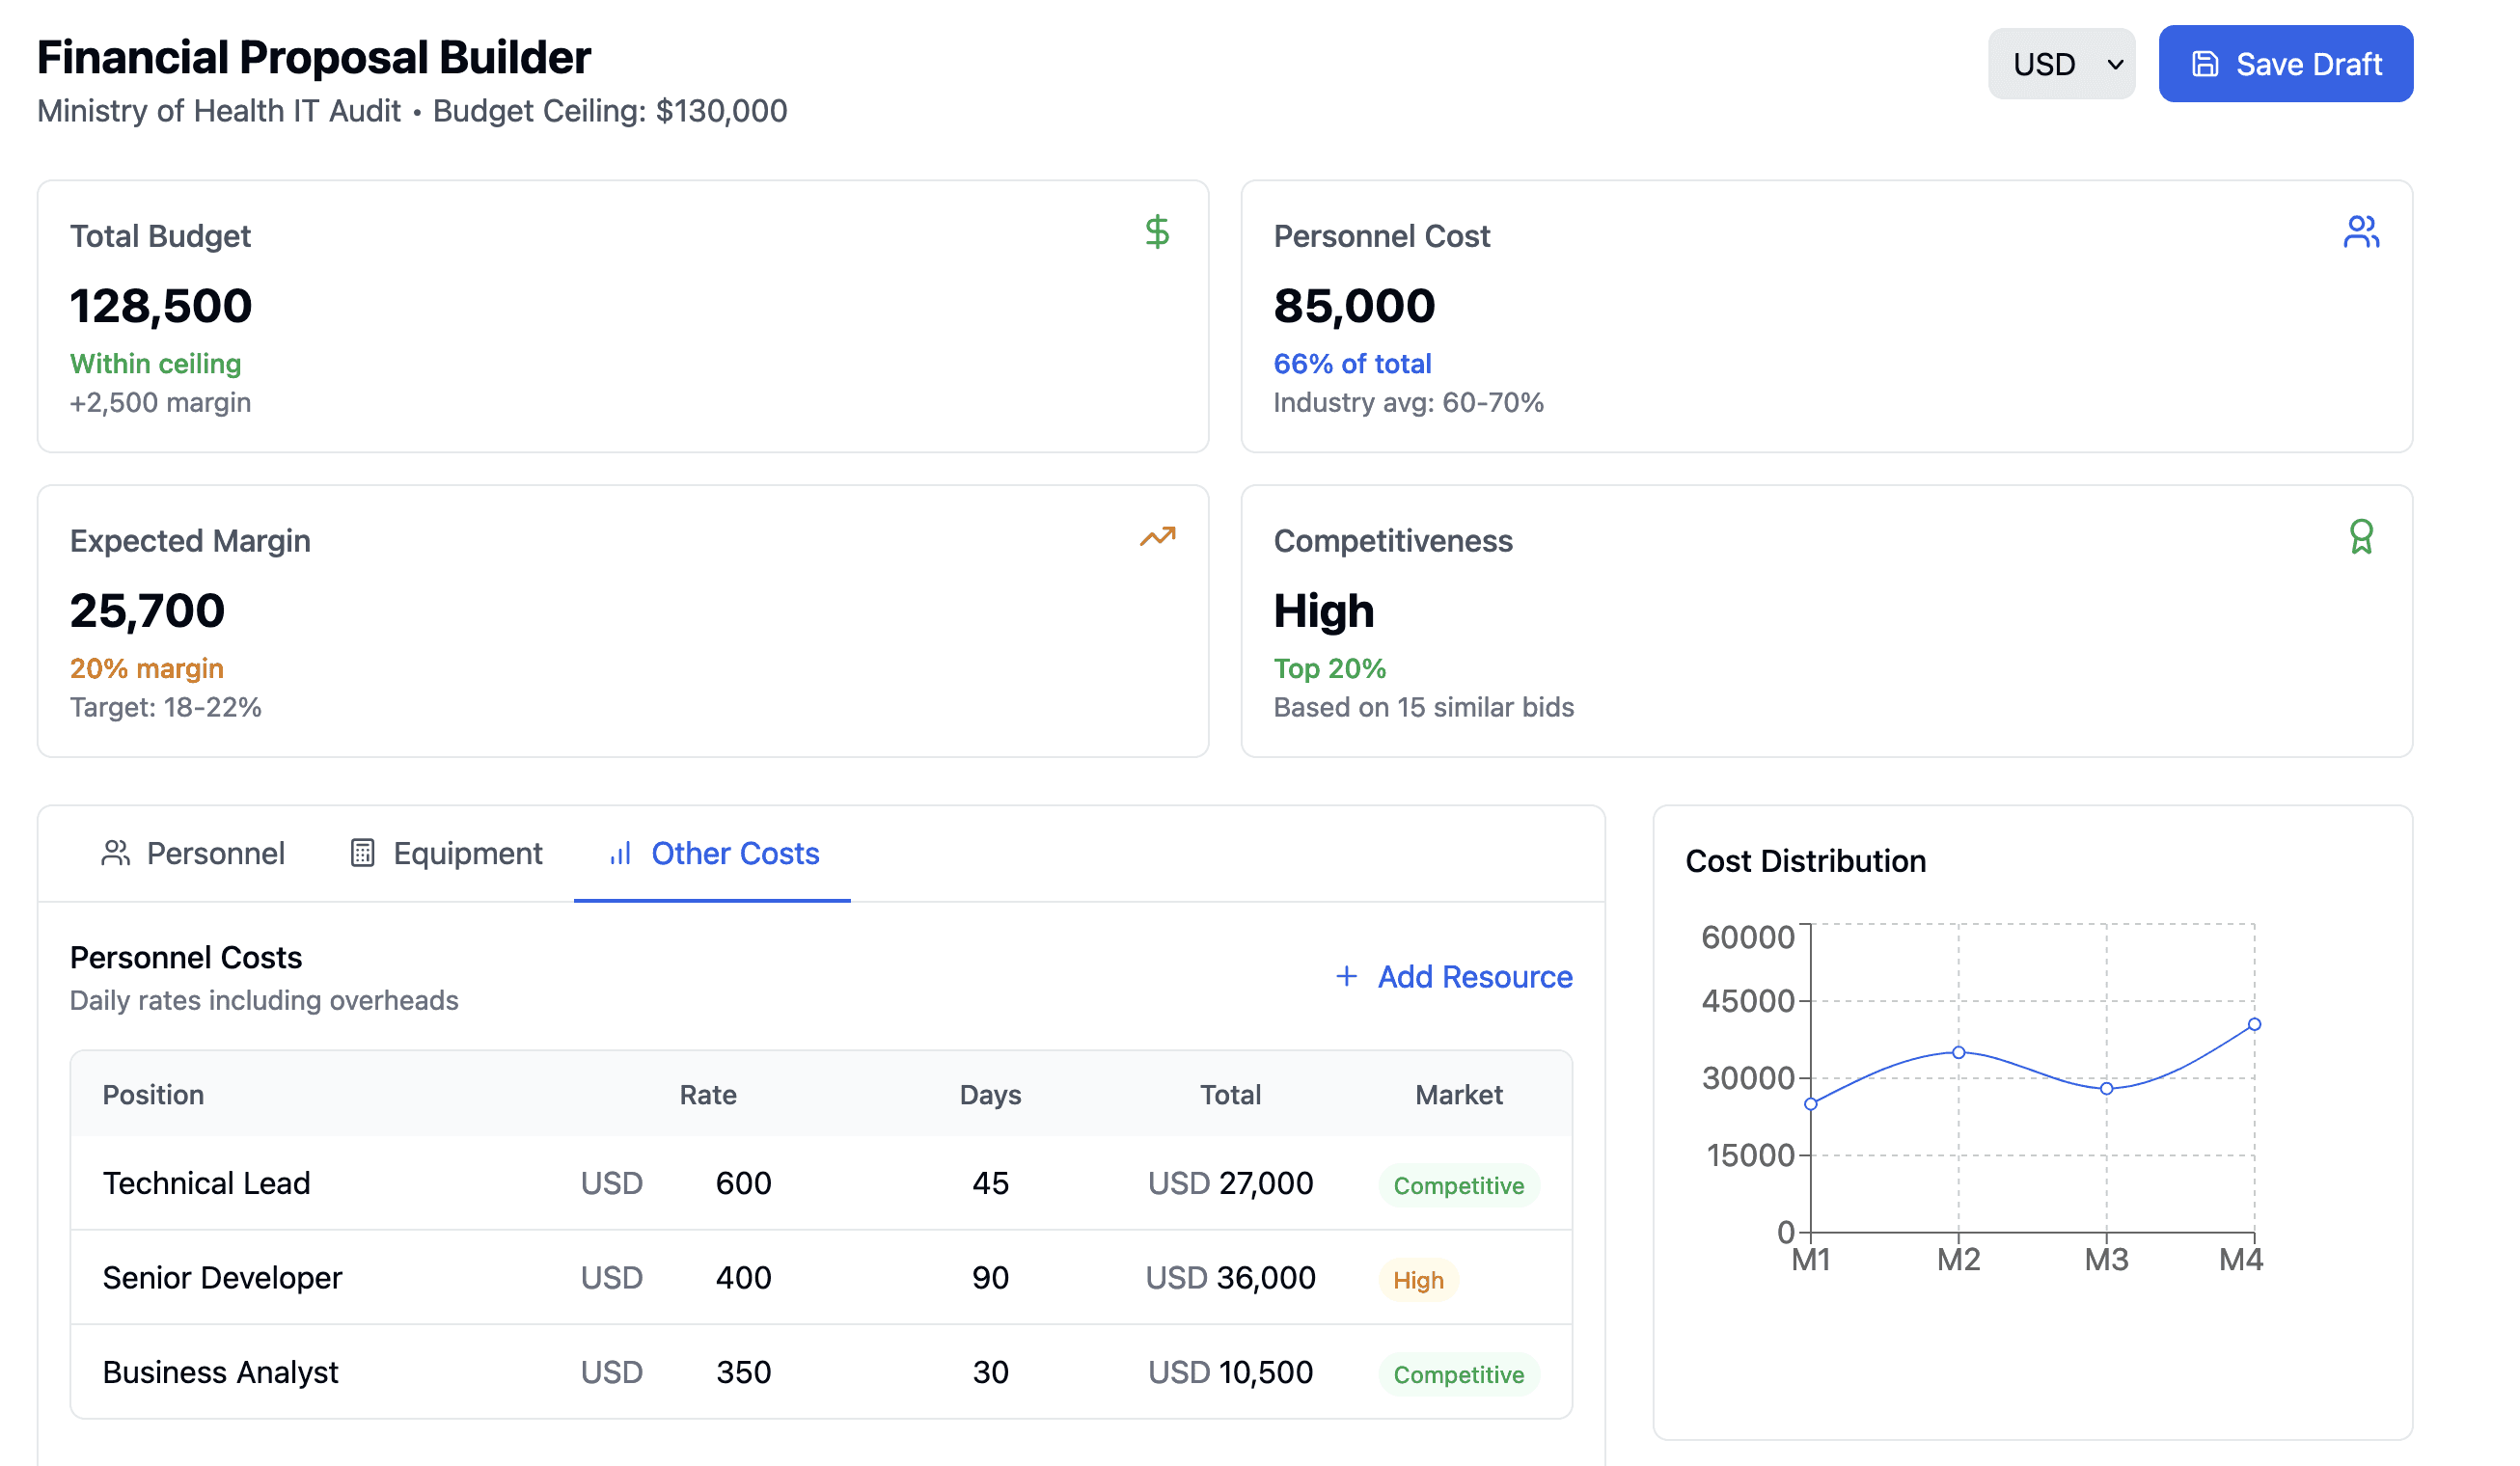Click the M2 data point on Cost Distribution

1958,1052
